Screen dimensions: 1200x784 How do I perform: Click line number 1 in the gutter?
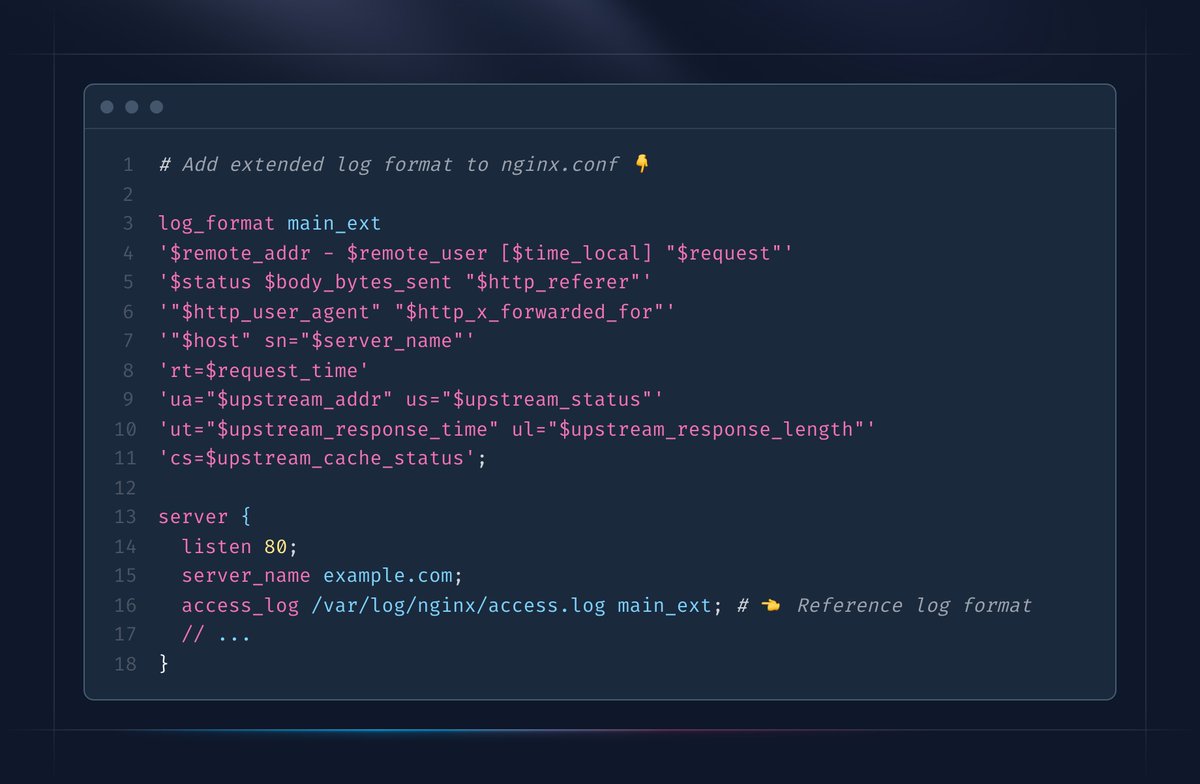pyautogui.click(x=128, y=164)
